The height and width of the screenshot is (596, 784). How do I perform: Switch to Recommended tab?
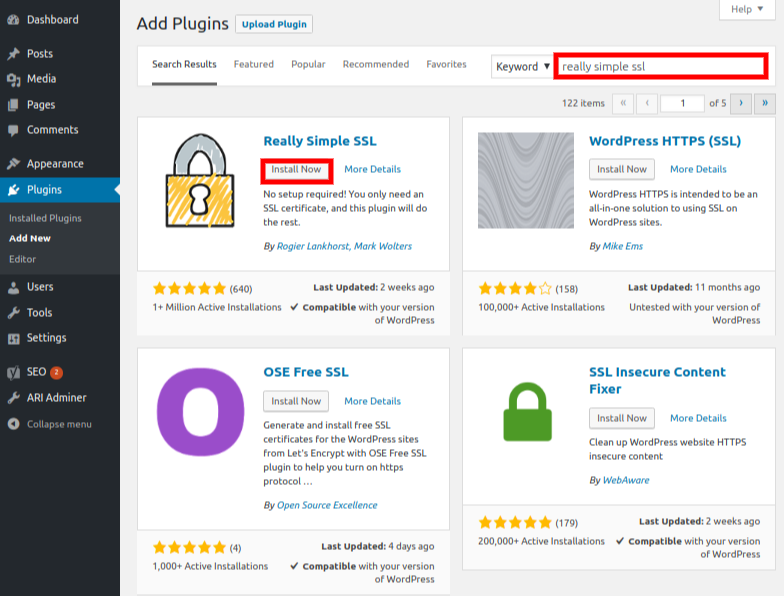click(x=376, y=64)
